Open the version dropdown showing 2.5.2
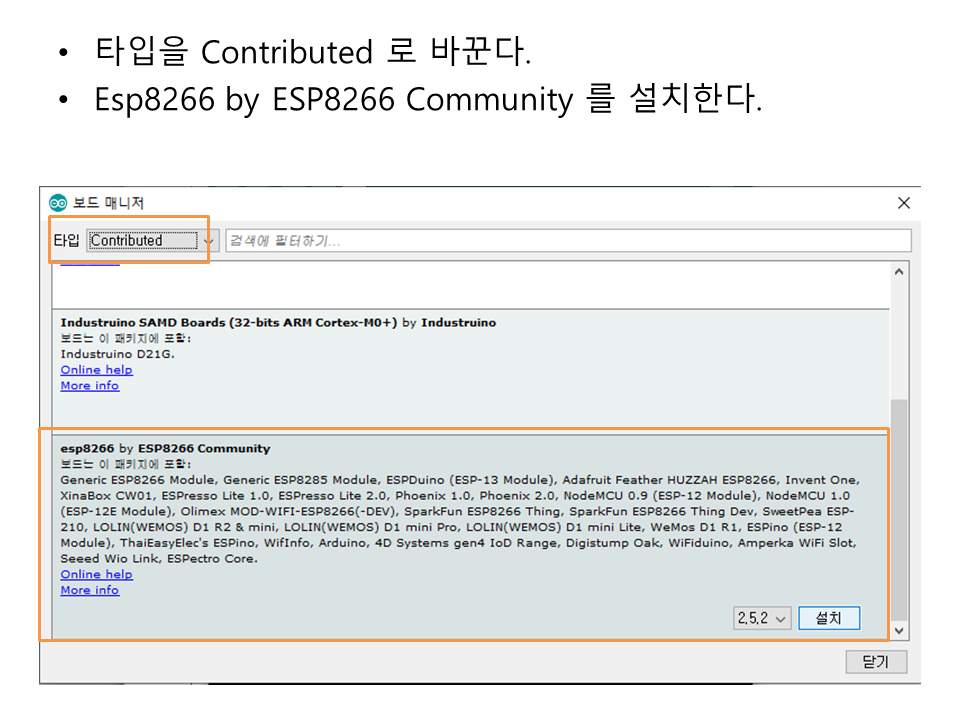Viewport: 960px width, 720px height. click(762, 618)
